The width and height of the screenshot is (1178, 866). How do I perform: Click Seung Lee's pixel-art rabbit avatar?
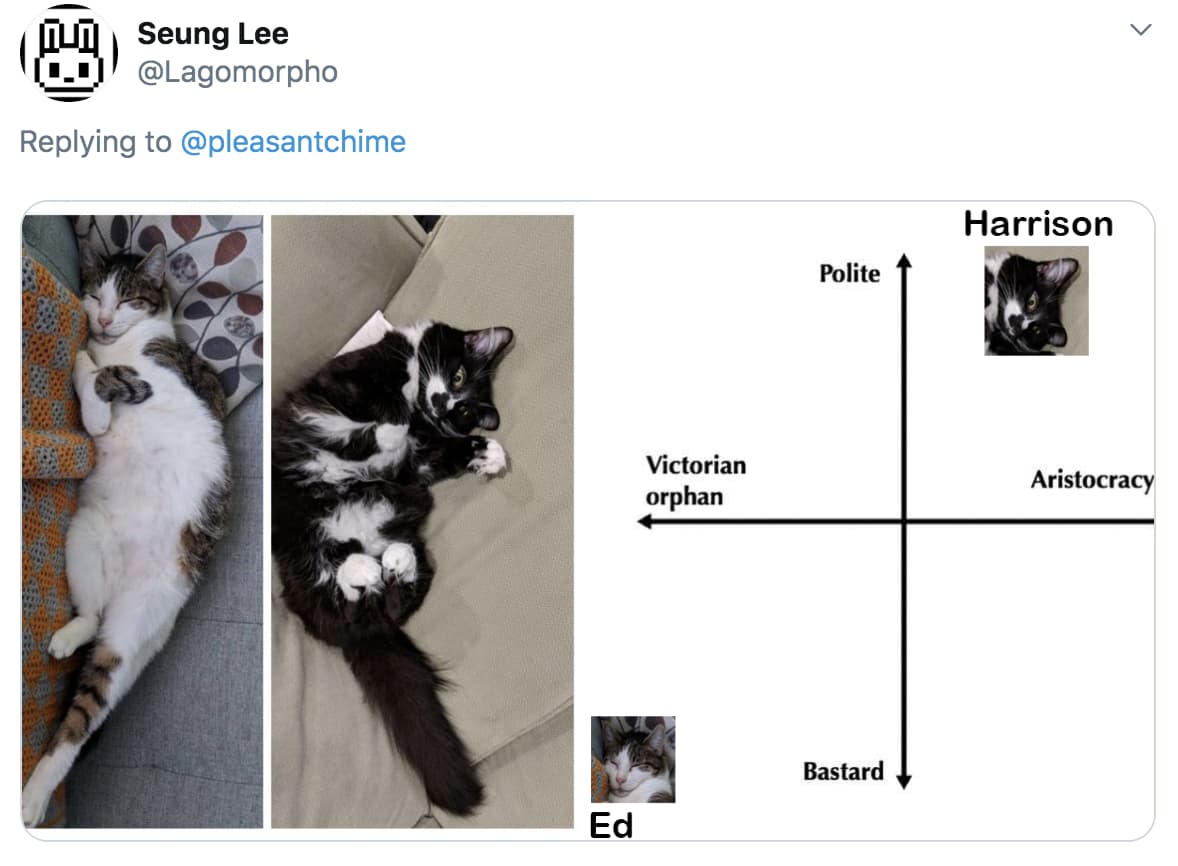pyautogui.click(x=67, y=52)
